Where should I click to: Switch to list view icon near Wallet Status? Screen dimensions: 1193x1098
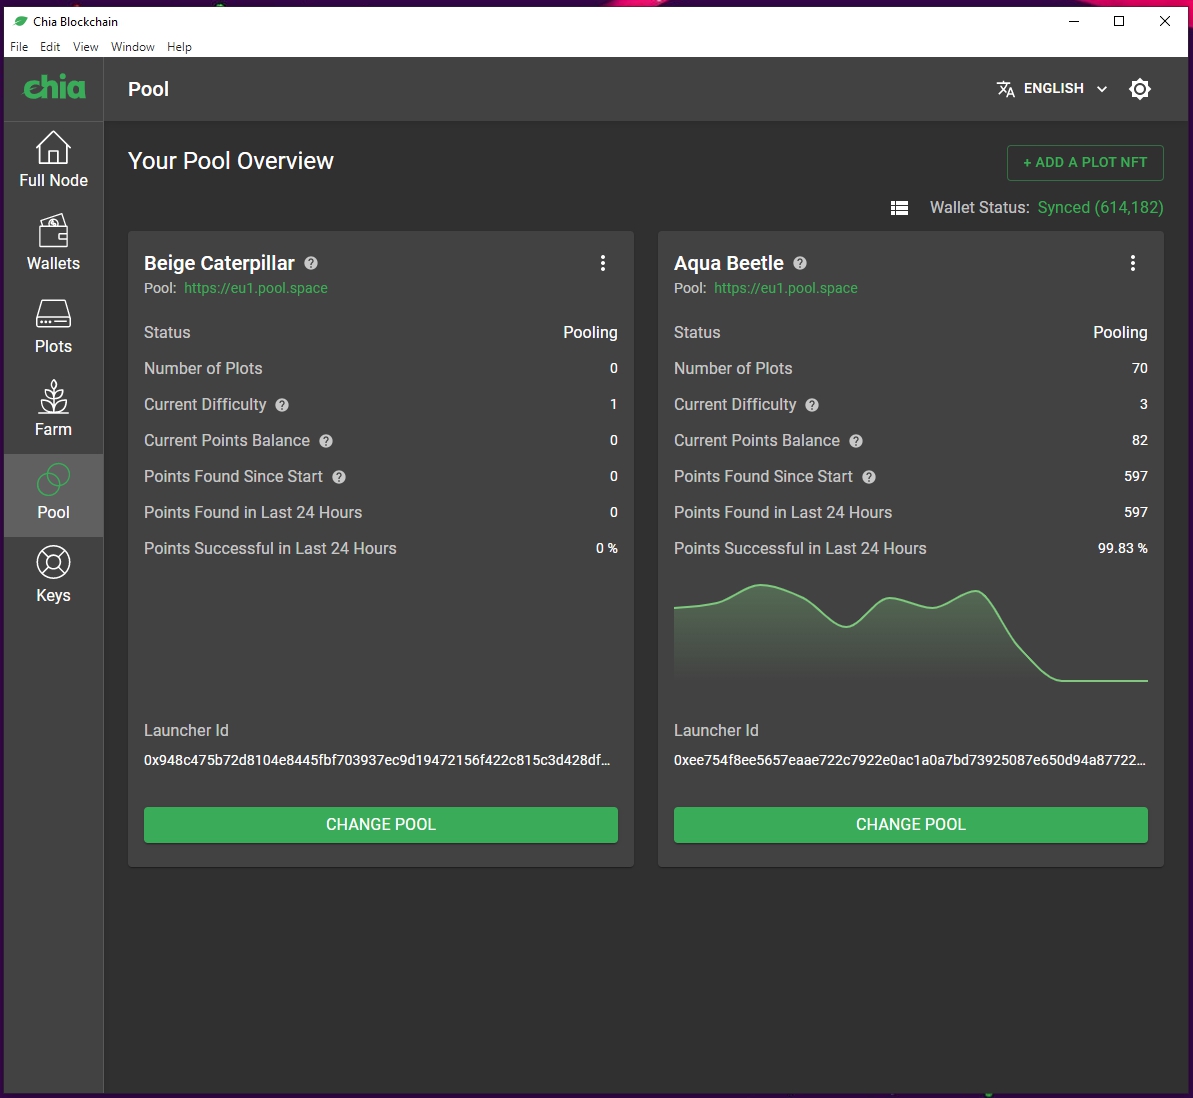point(899,208)
